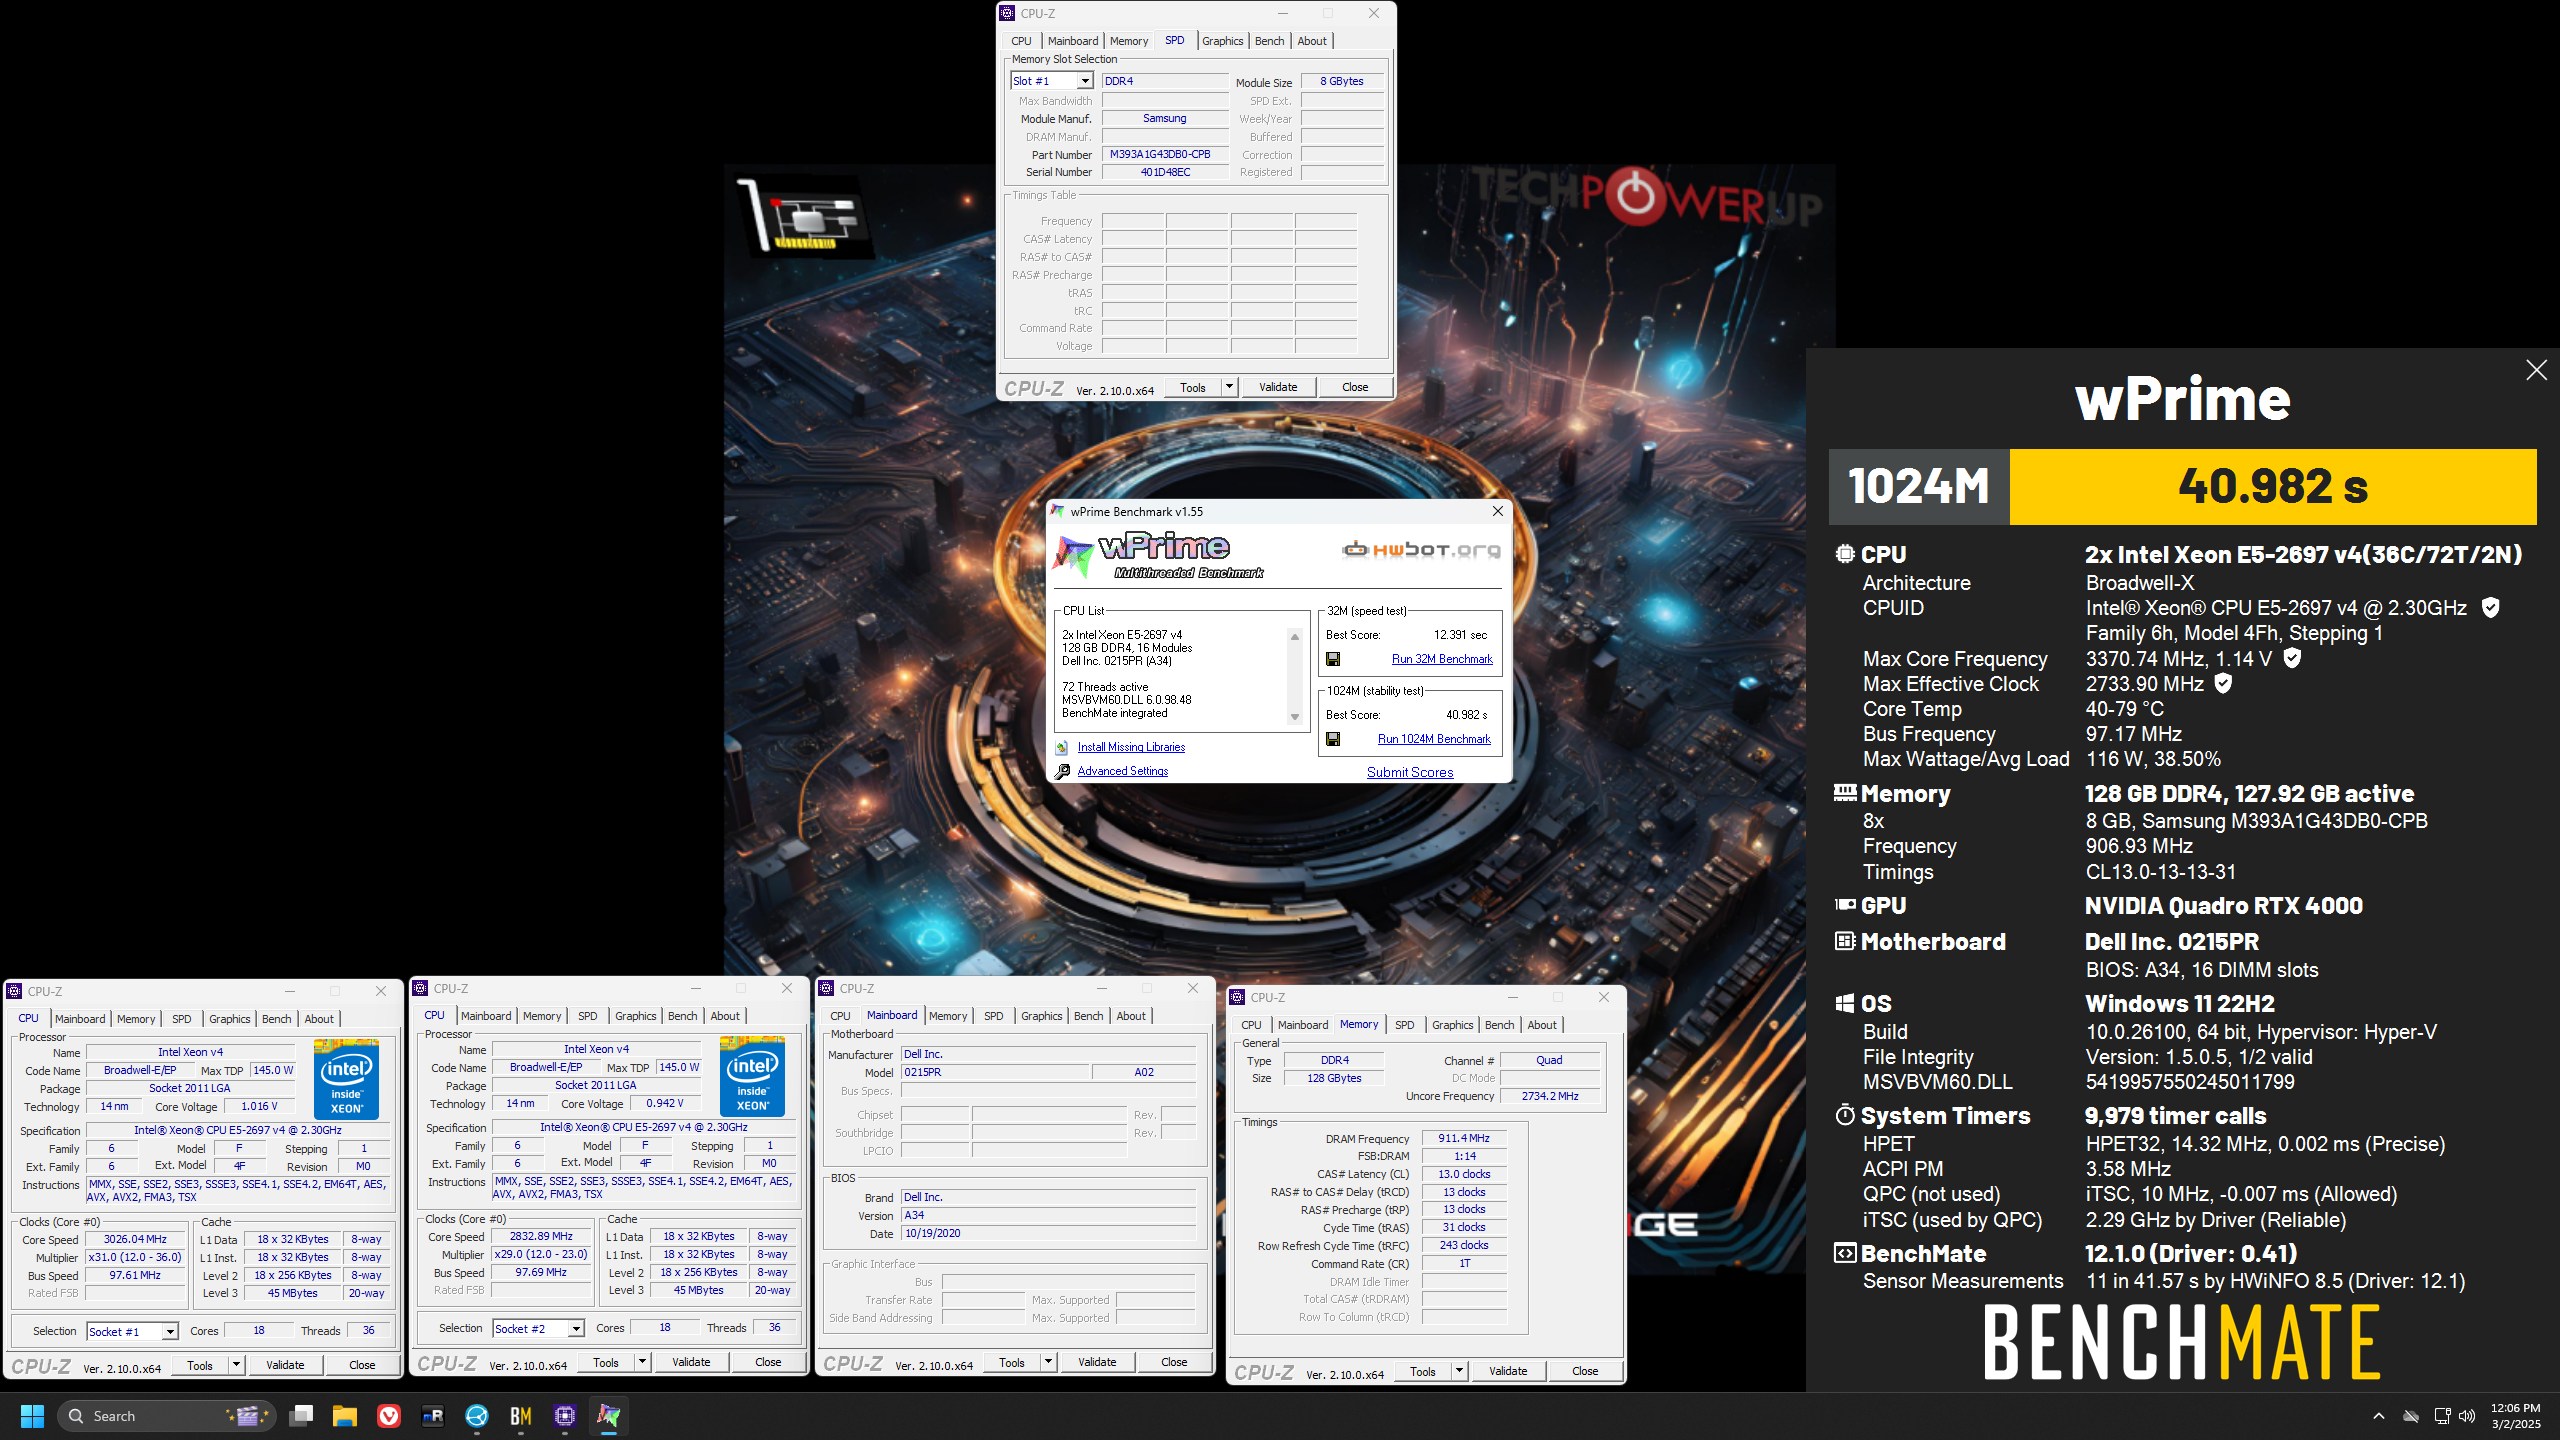Open the Bench tab in SPD CPU-Z window
The height and width of the screenshot is (1440, 2560).
coord(1269,41)
